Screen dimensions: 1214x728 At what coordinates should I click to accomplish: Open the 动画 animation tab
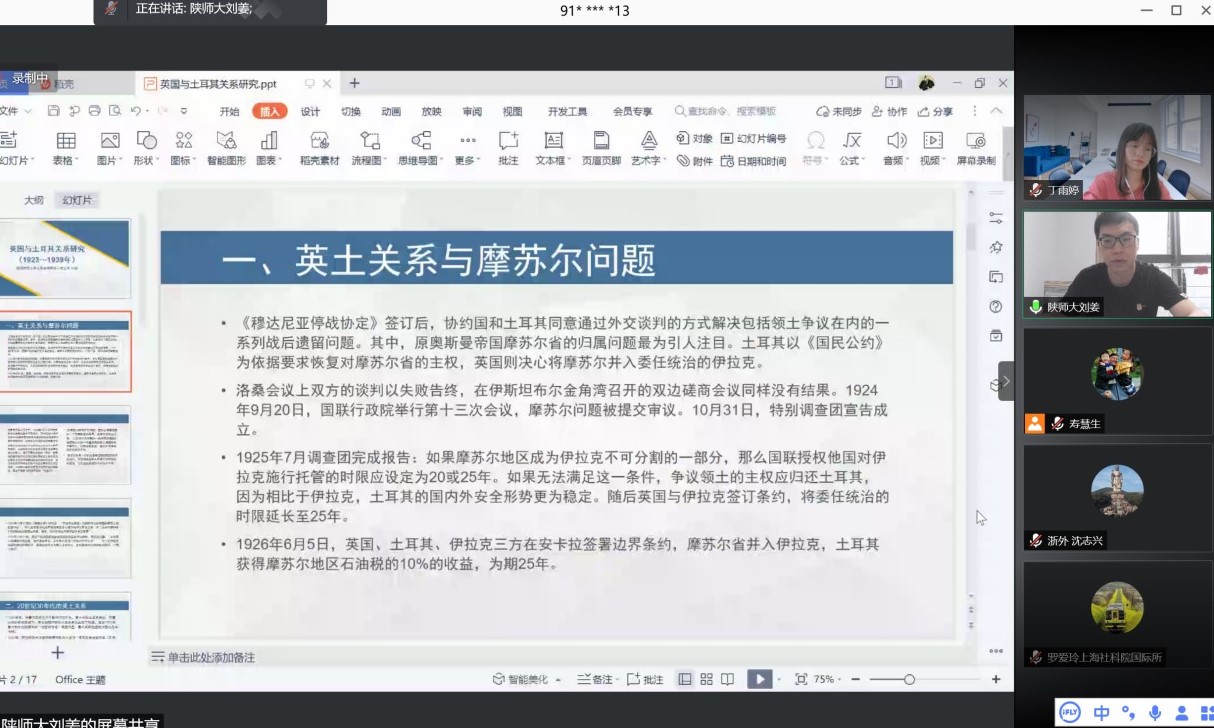[391, 111]
